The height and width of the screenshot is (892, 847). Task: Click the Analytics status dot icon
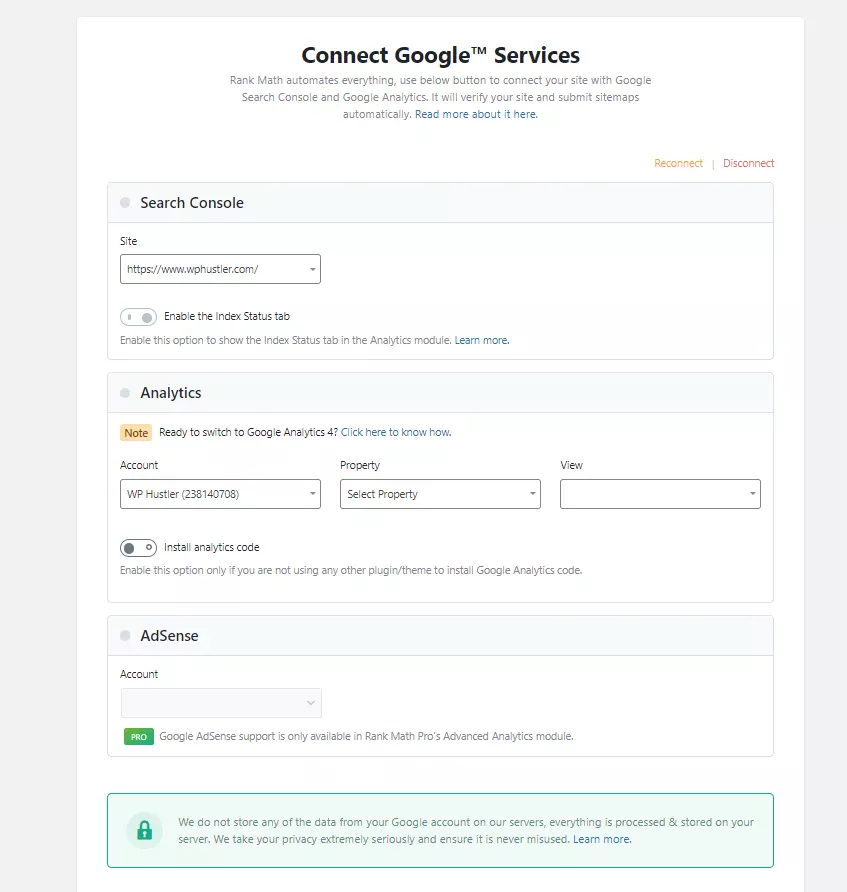(x=125, y=393)
